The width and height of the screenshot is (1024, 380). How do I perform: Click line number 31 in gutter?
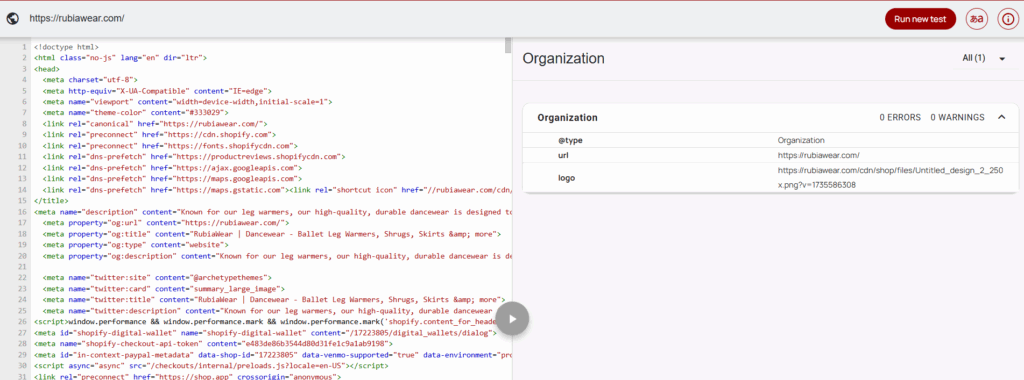point(23,377)
